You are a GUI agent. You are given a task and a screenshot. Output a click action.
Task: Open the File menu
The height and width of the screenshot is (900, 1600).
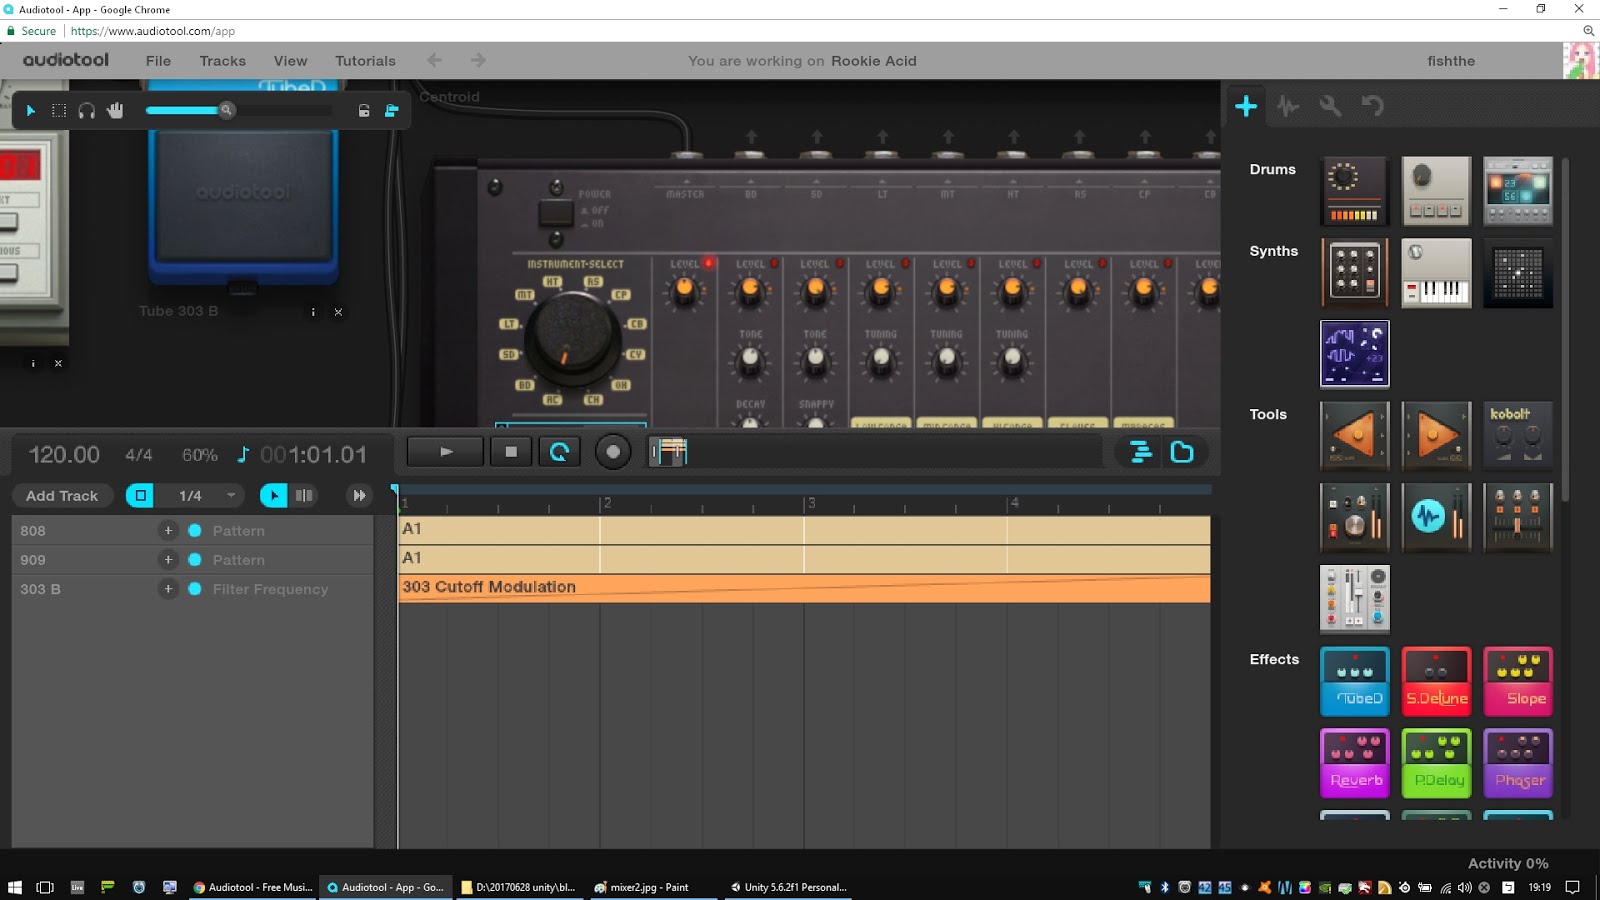coord(158,61)
